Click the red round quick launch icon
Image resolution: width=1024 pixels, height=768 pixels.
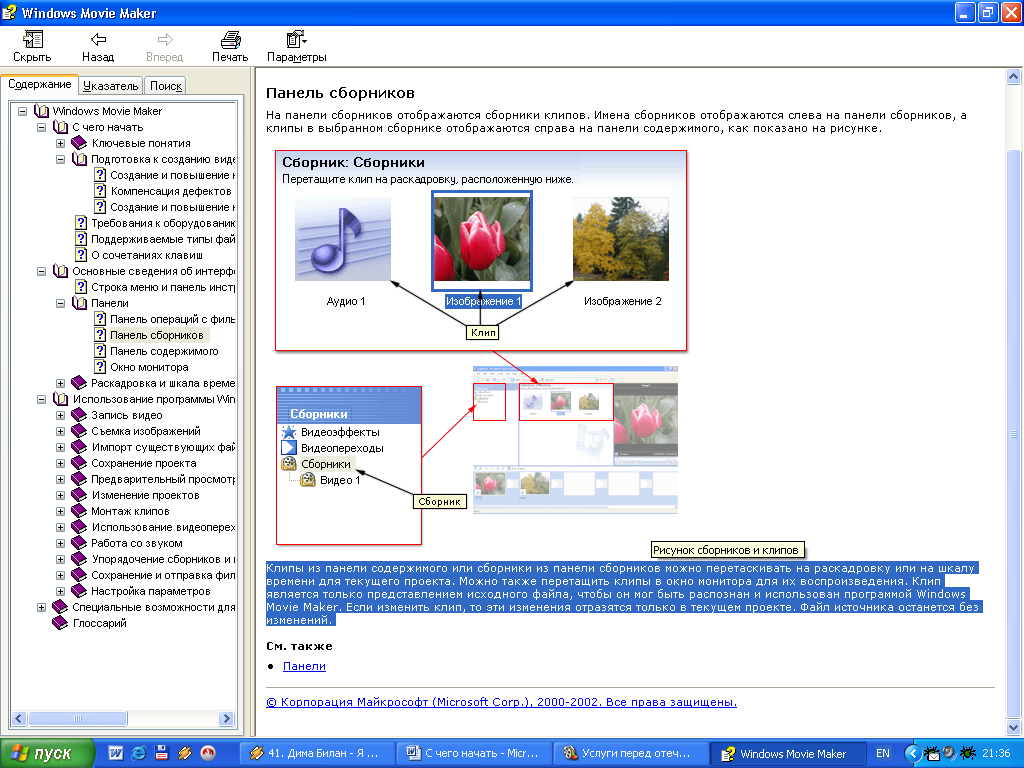point(208,753)
